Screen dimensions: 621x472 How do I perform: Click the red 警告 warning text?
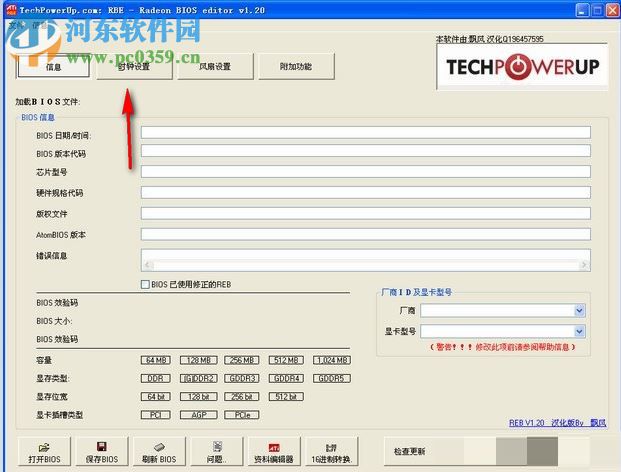[502, 347]
